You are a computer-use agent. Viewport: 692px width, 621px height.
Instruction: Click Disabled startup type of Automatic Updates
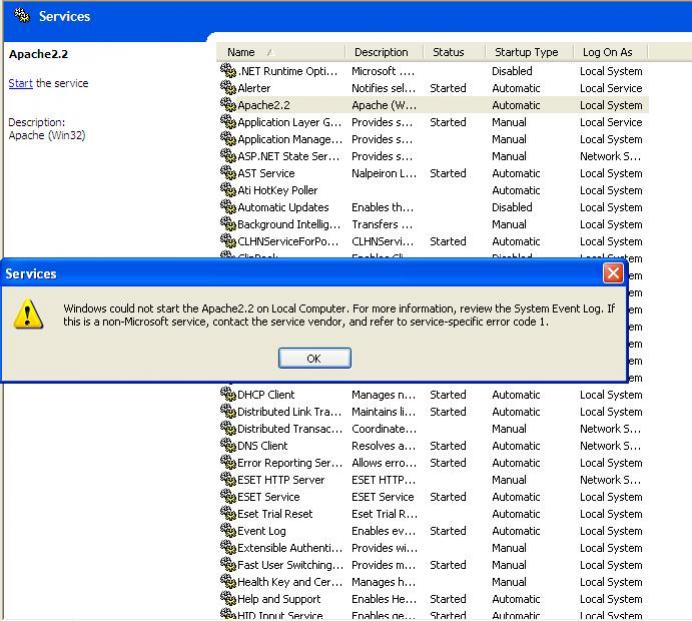coord(512,207)
